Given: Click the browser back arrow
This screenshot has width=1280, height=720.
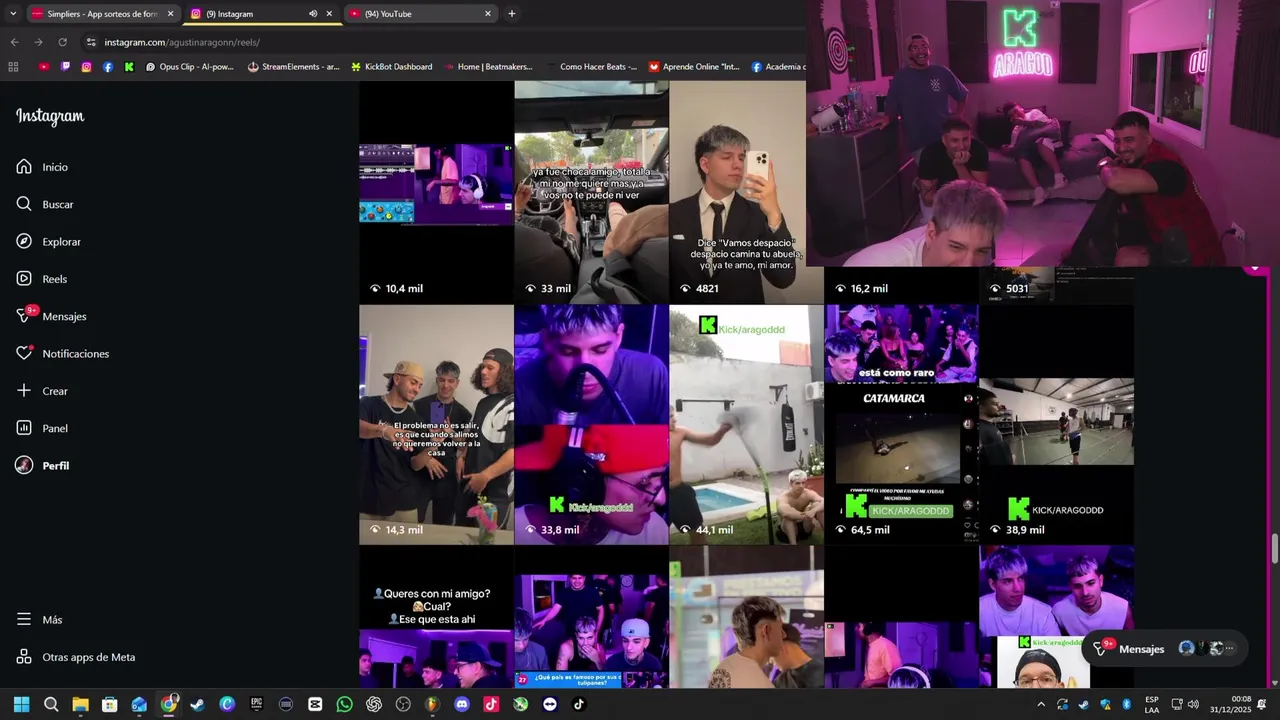Looking at the screenshot, I should pos(14,42).
